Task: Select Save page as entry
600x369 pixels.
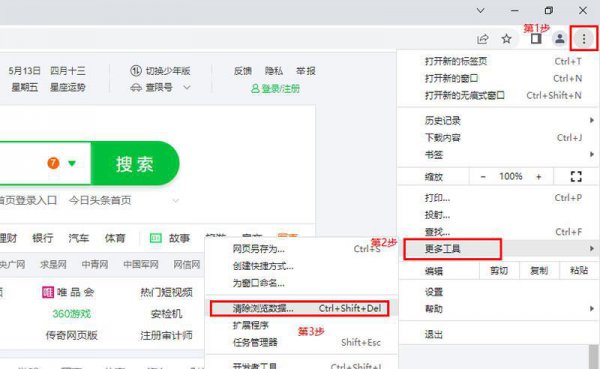Action: 301,249
